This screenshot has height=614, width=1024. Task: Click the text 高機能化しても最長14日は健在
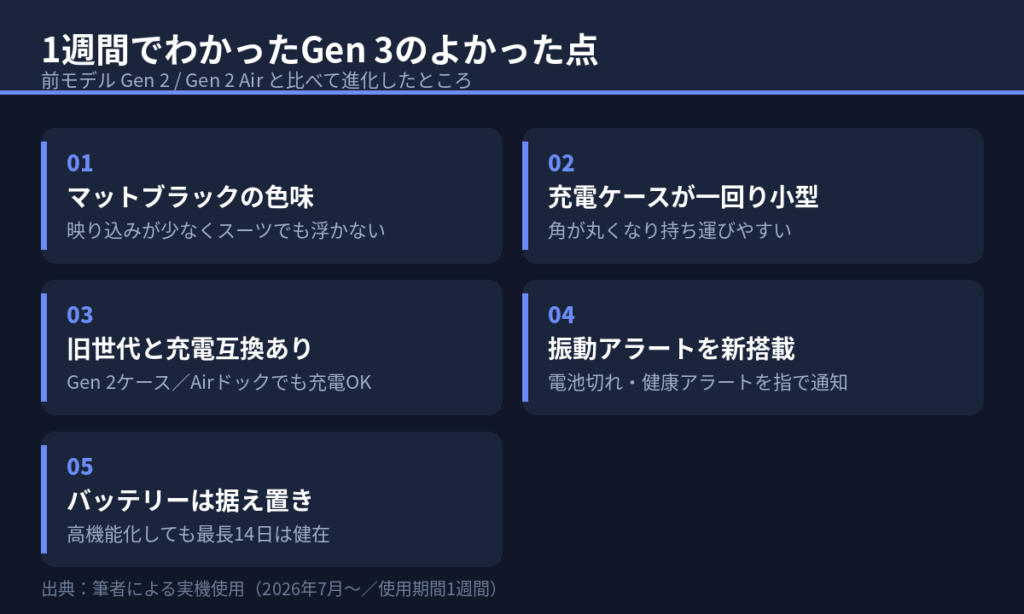(x=198, y=534)
